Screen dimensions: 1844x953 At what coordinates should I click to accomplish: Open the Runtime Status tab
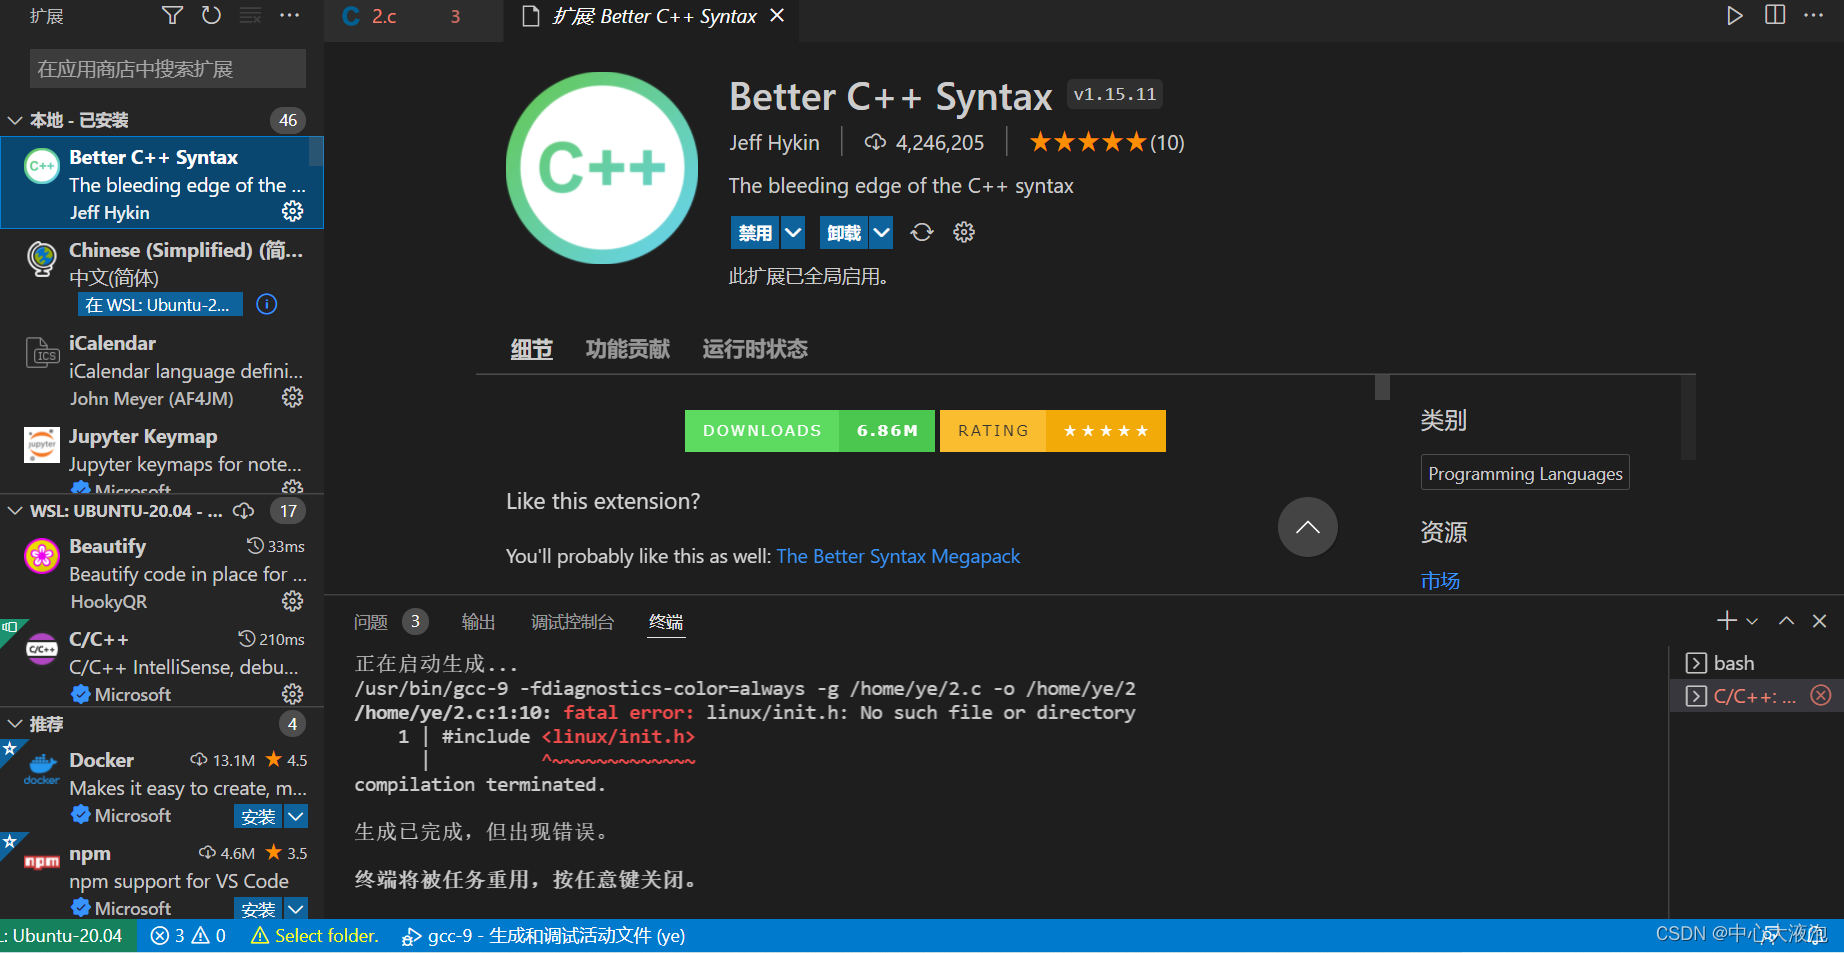click(755, 349)
